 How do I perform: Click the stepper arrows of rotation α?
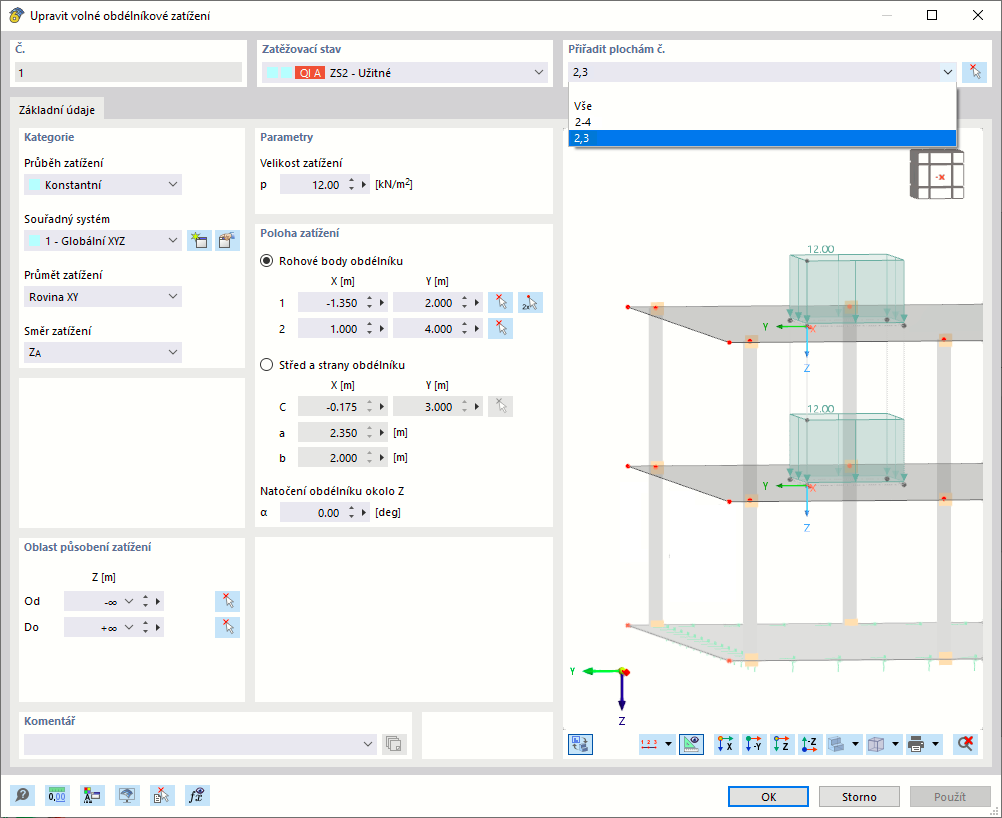(351, 513)
